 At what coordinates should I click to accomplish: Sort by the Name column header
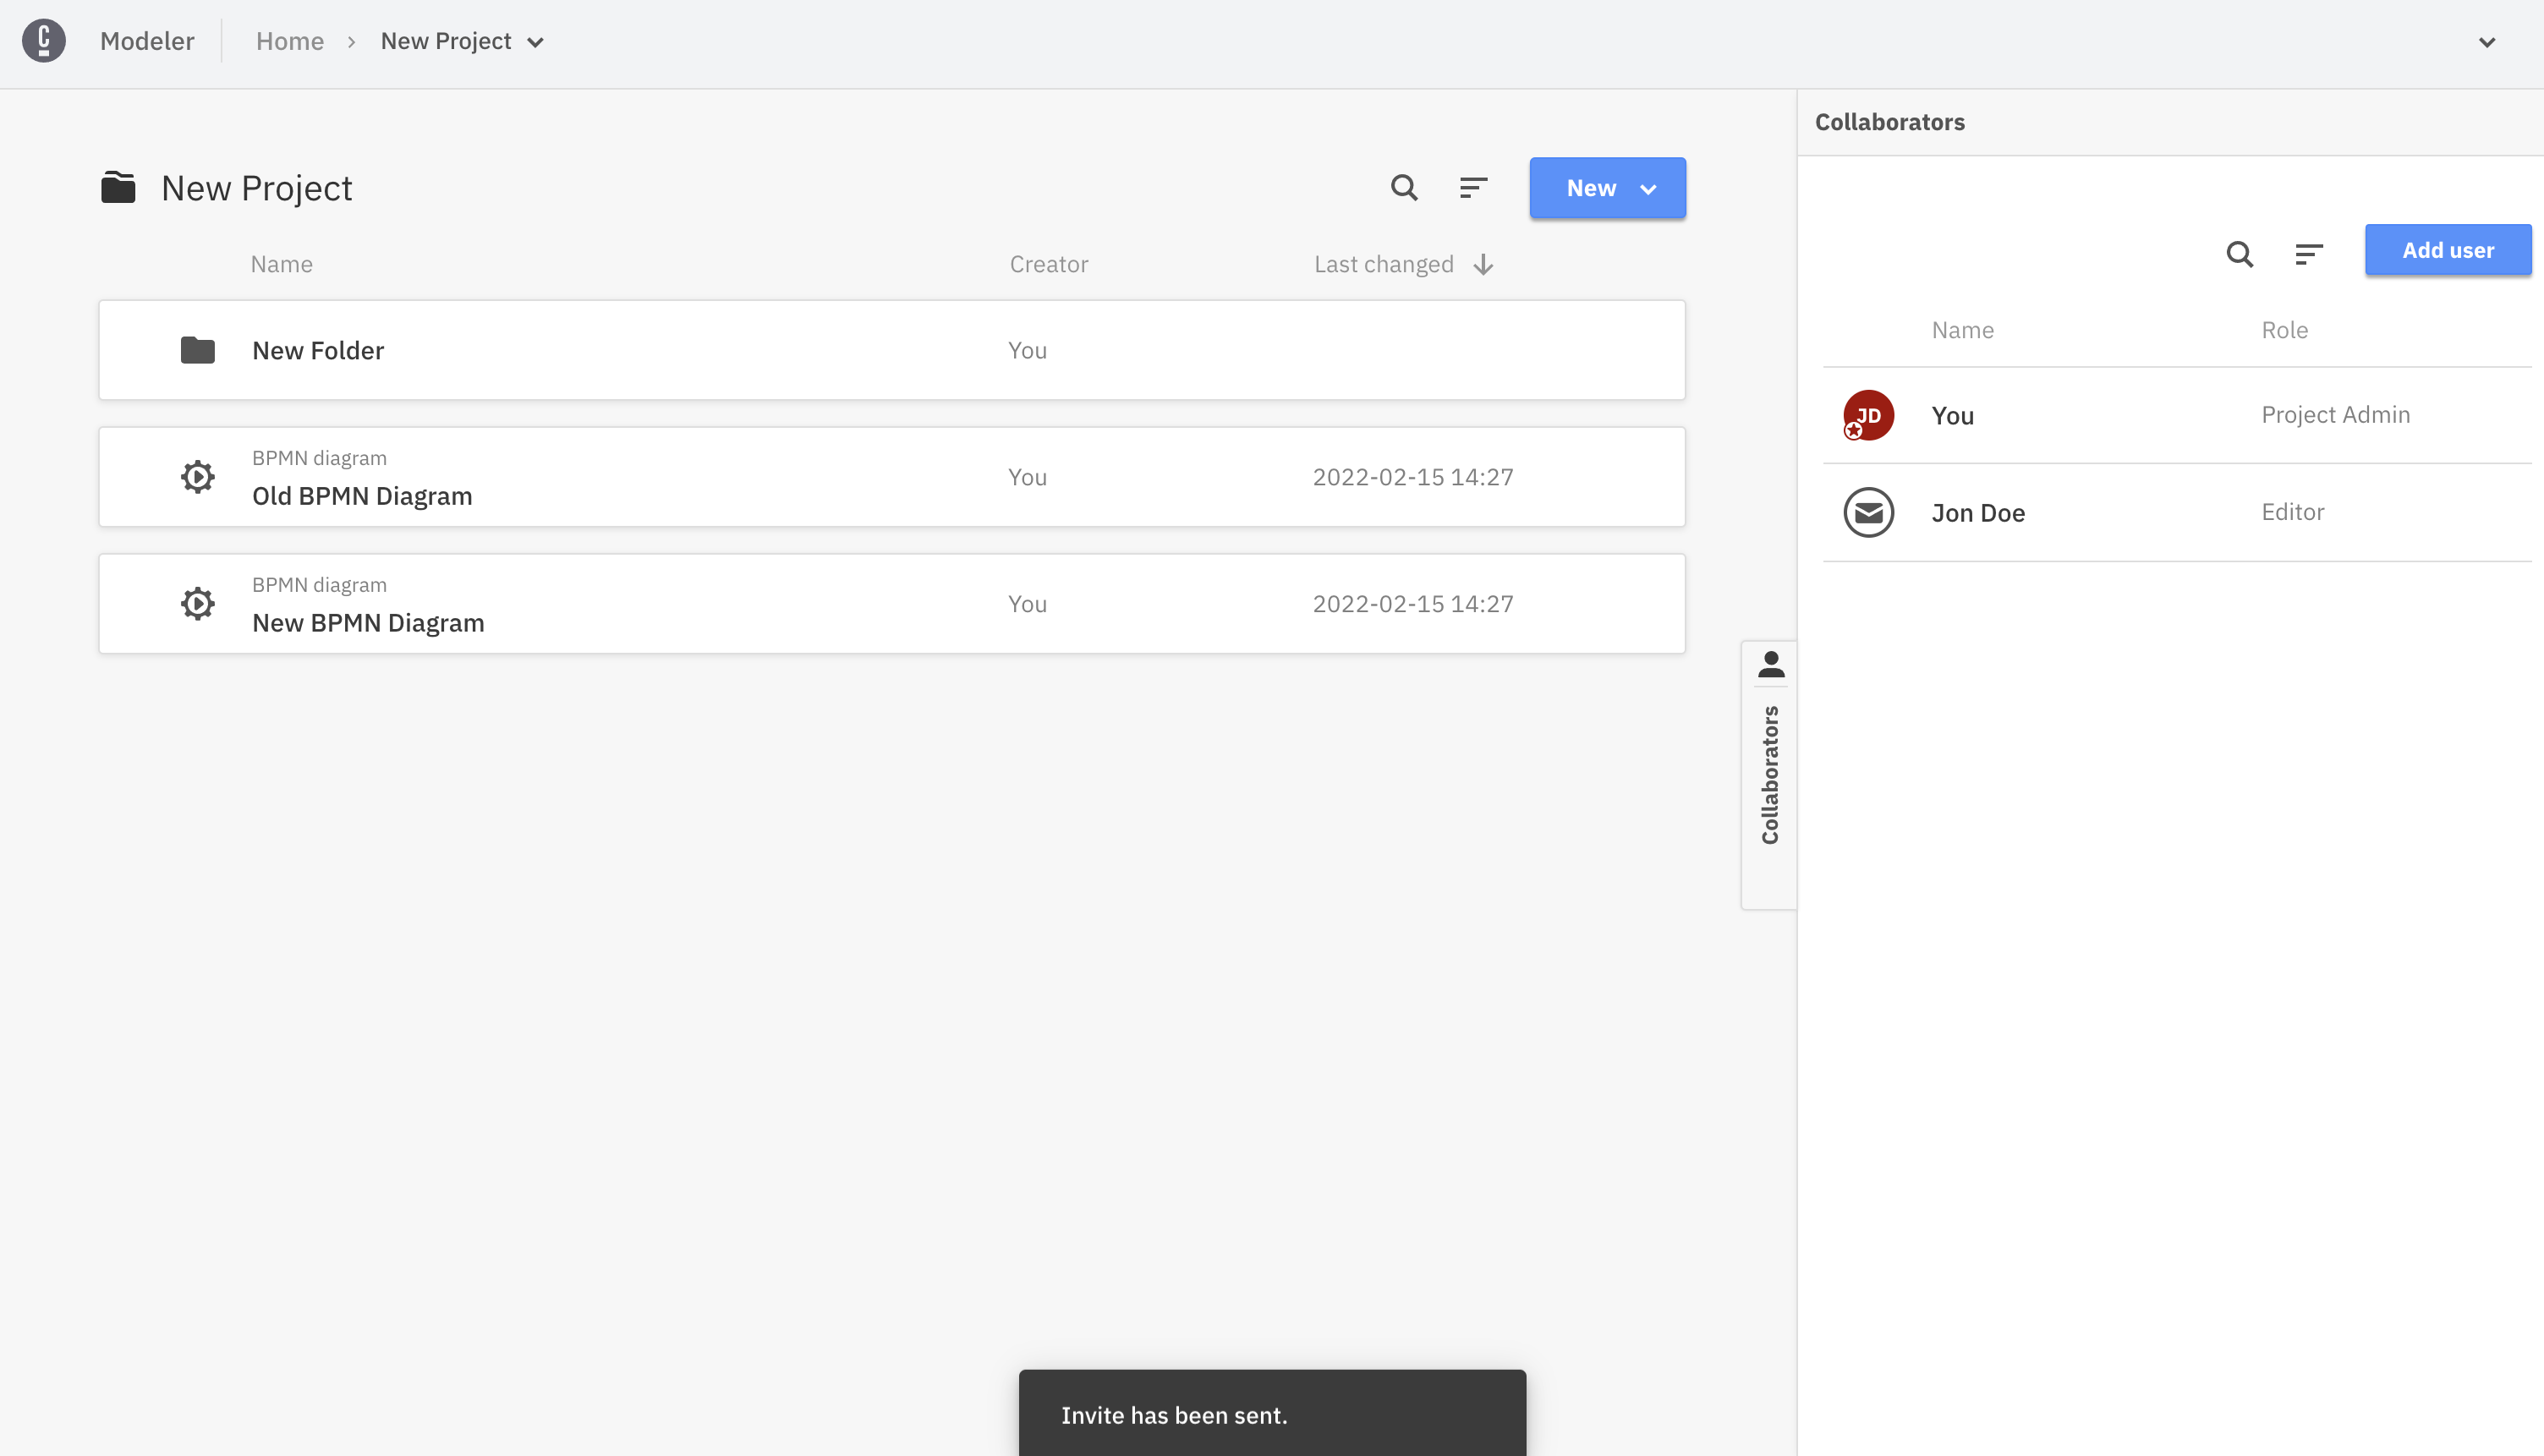(281, 264)
